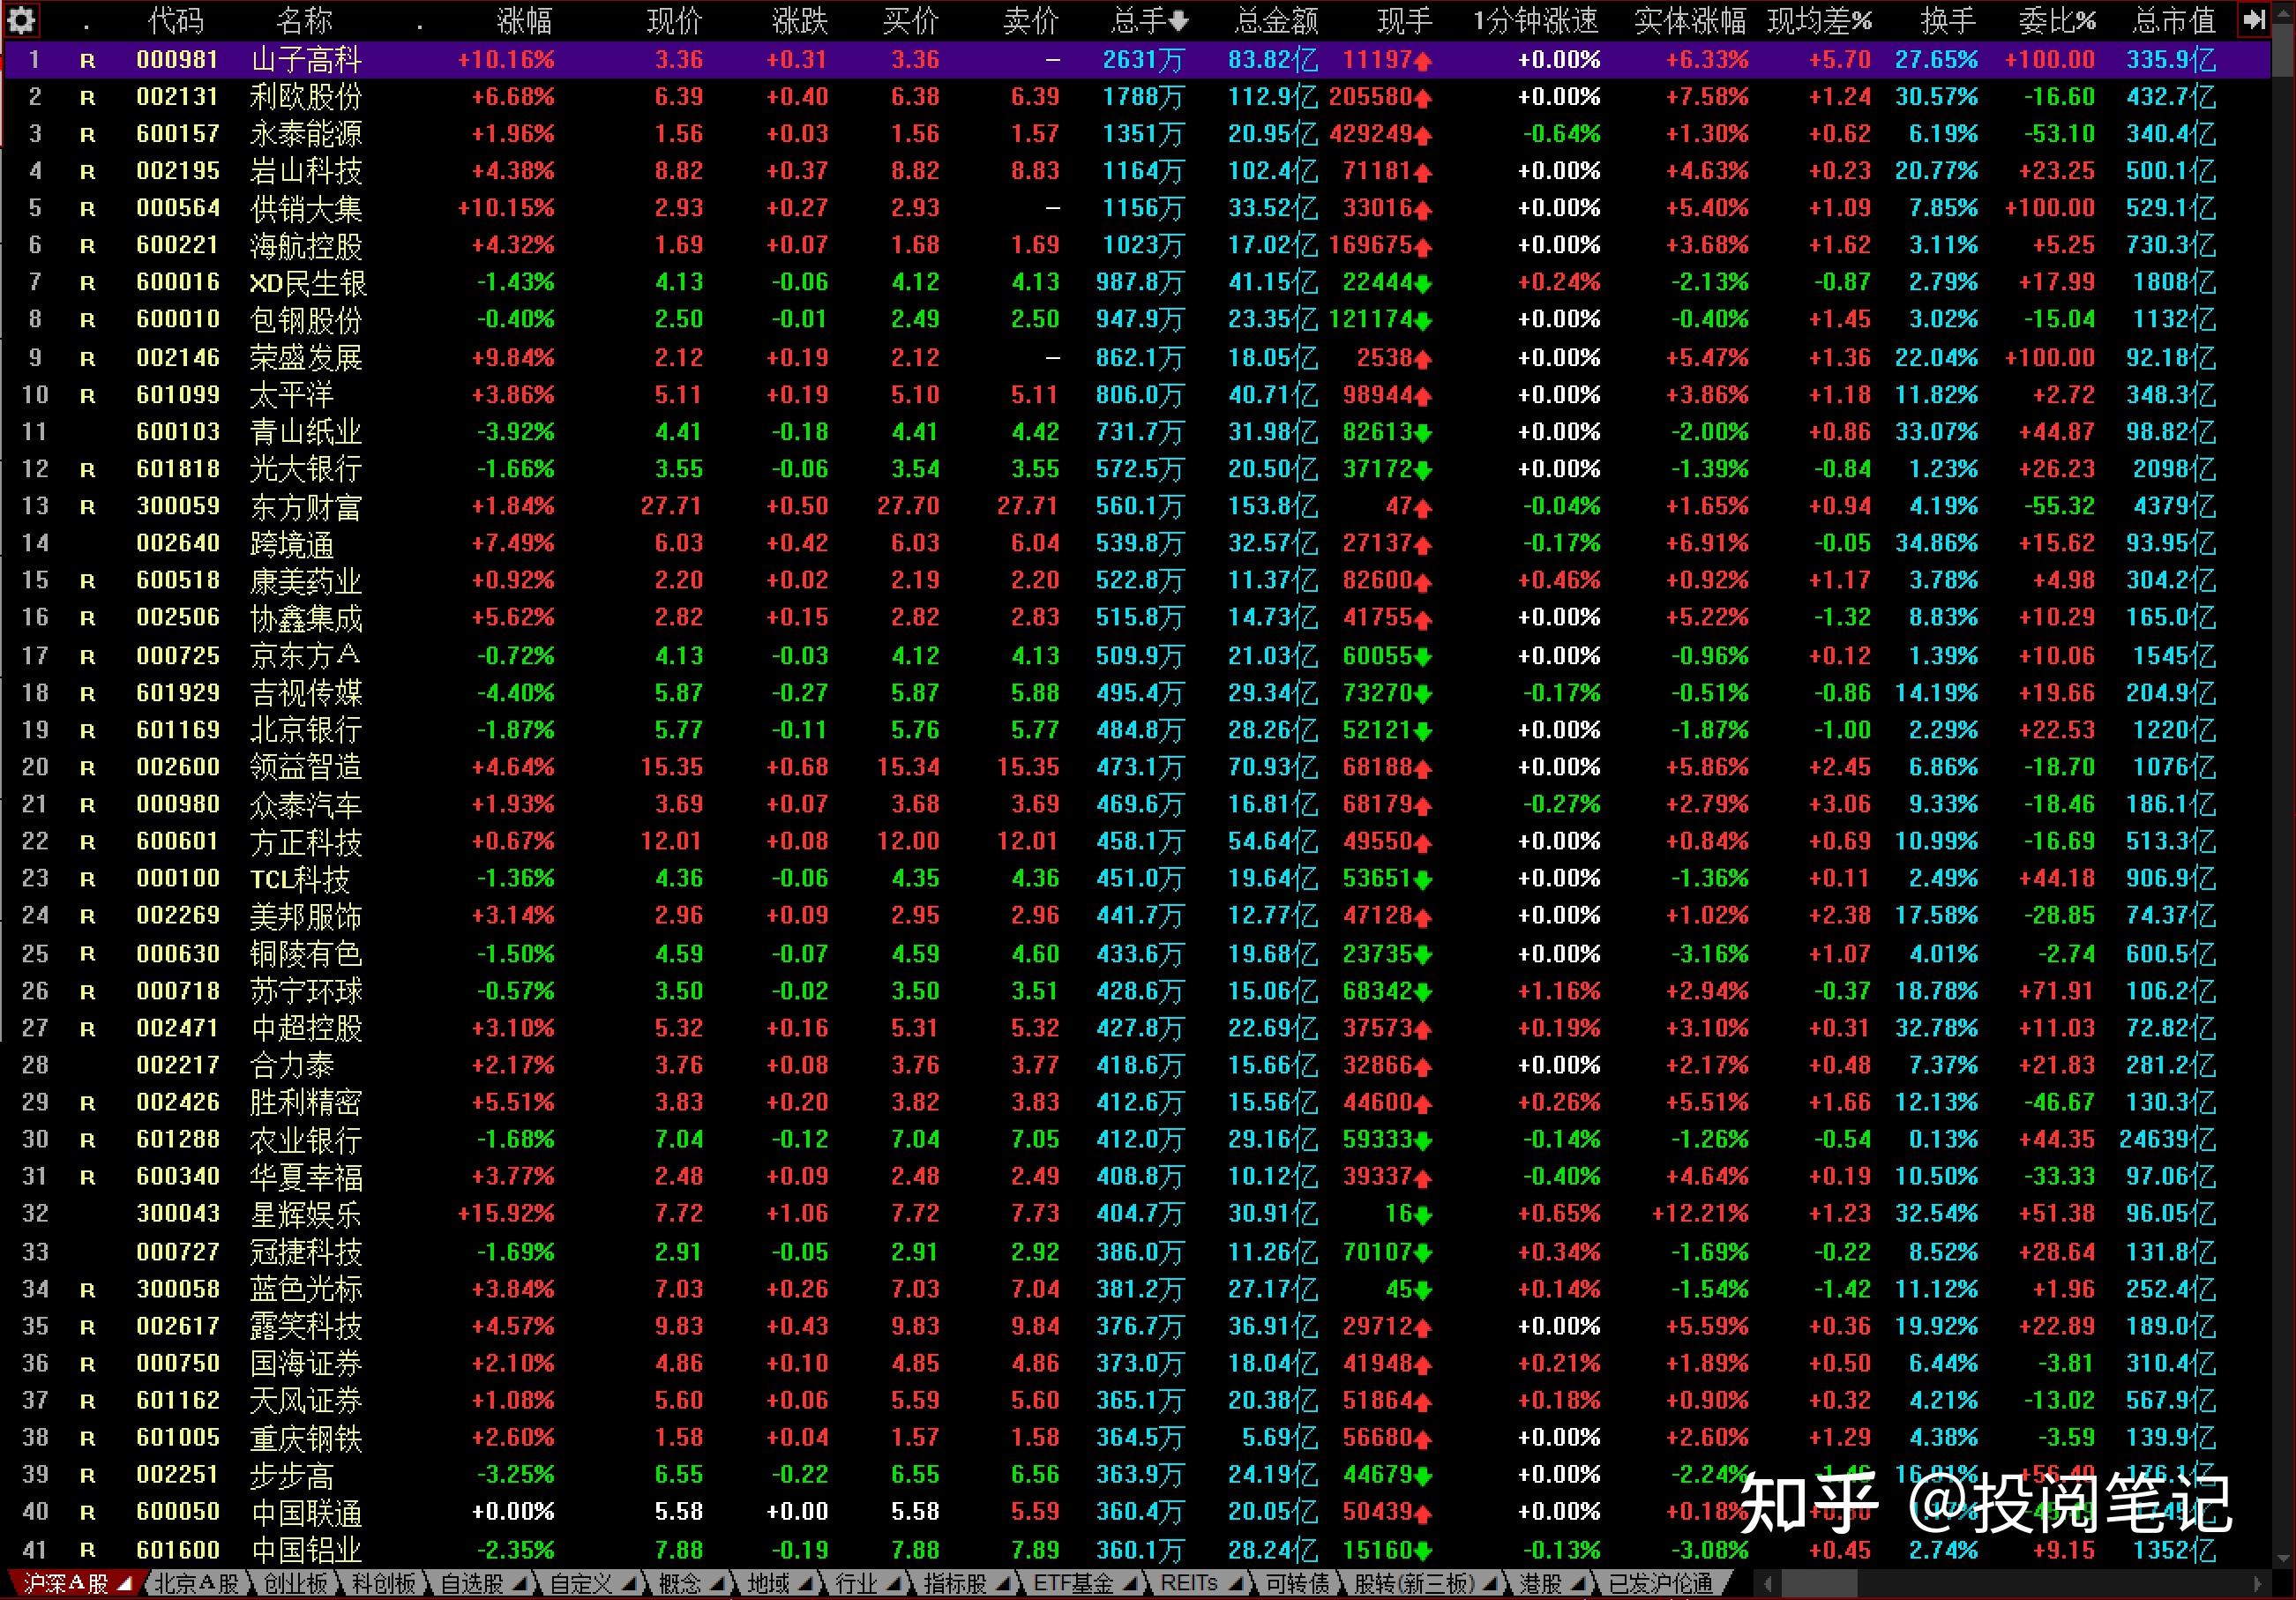Click the 总金额 column header
Image resolution: width=2296 pixels, height=1600 pixels.
[x=1277, y=20]
